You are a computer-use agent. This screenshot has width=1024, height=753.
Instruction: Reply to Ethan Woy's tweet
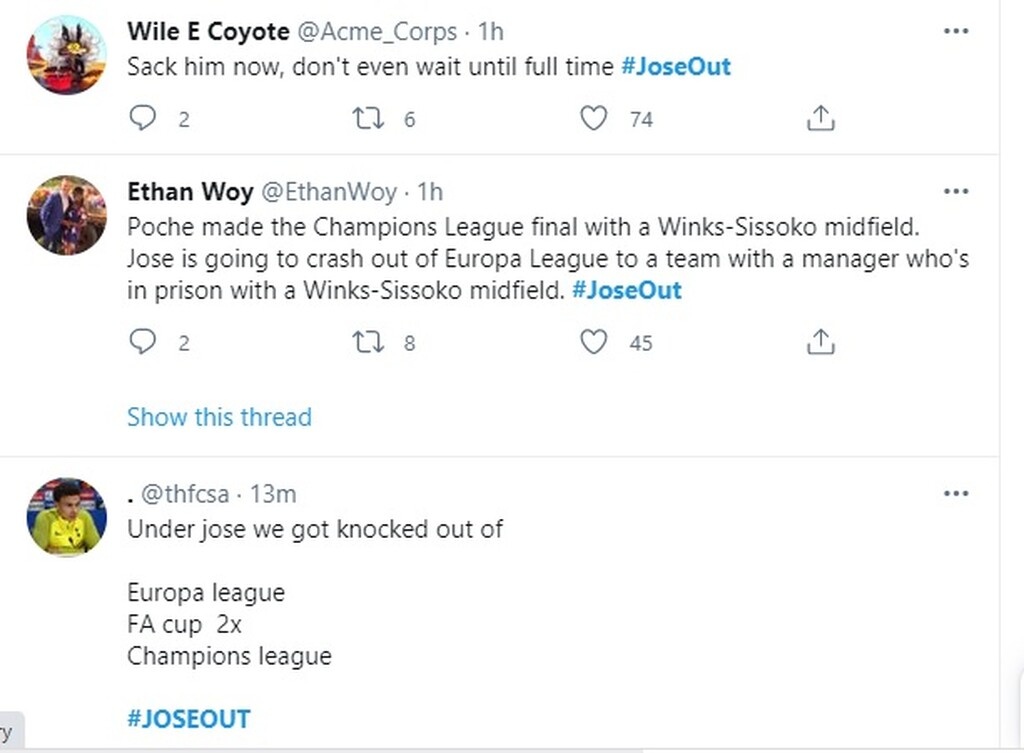142,341
